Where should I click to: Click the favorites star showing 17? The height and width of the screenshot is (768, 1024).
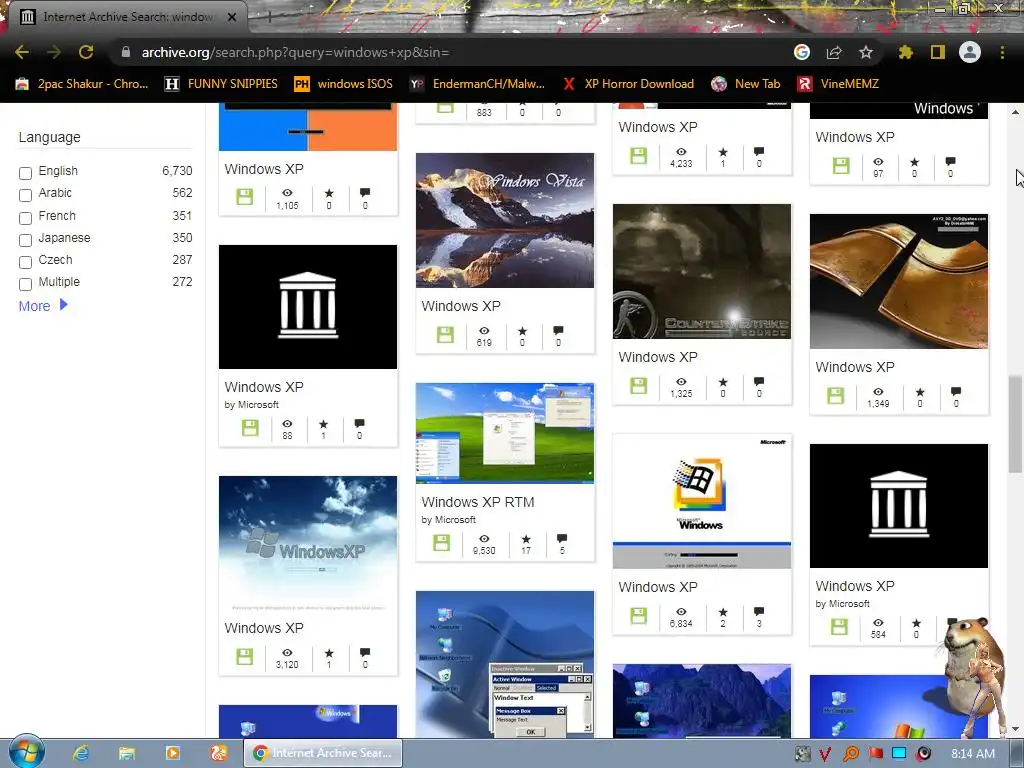coord(526,539)
